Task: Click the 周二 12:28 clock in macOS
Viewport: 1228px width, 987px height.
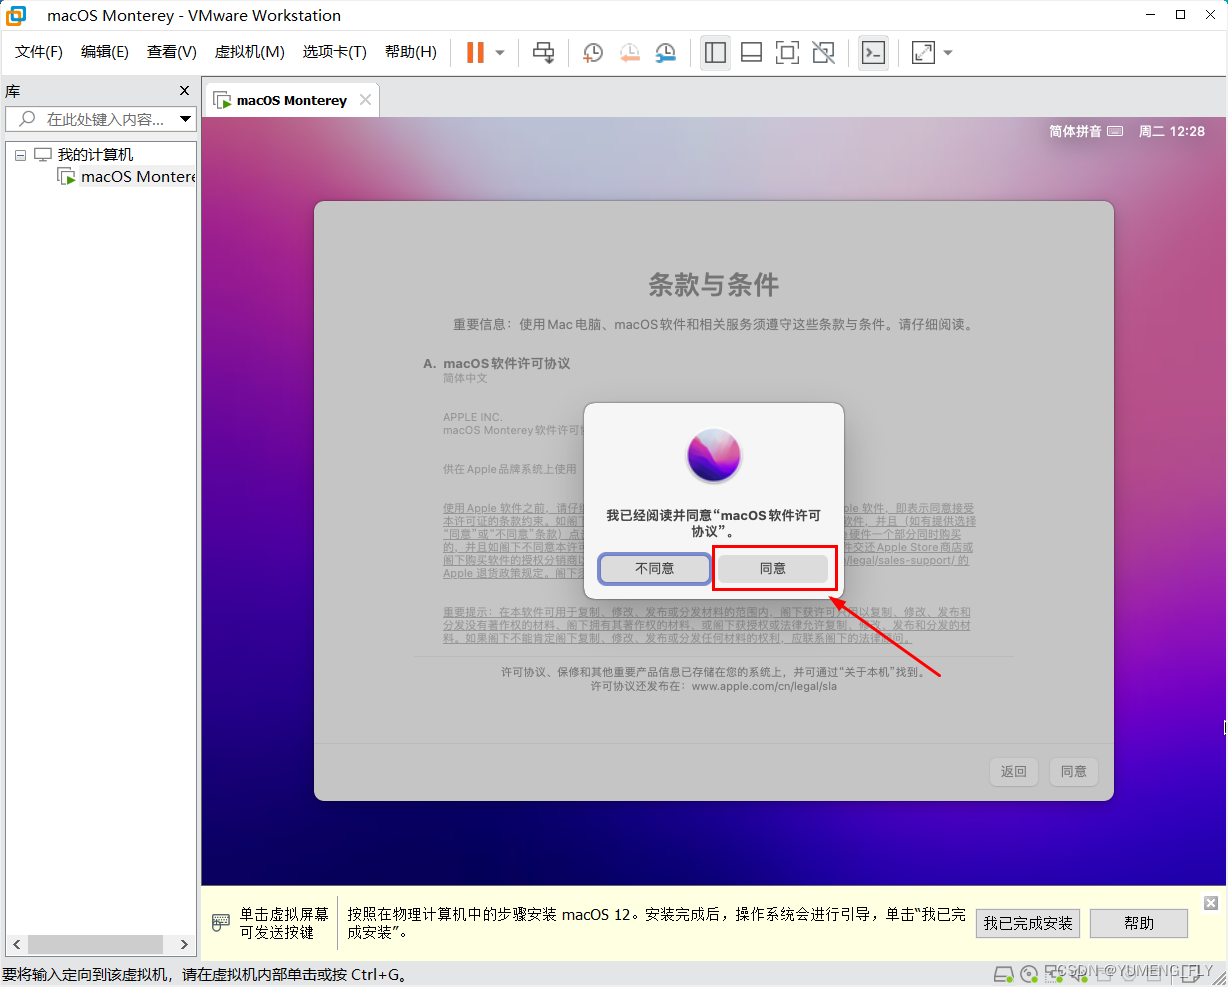Action: 1172,131
